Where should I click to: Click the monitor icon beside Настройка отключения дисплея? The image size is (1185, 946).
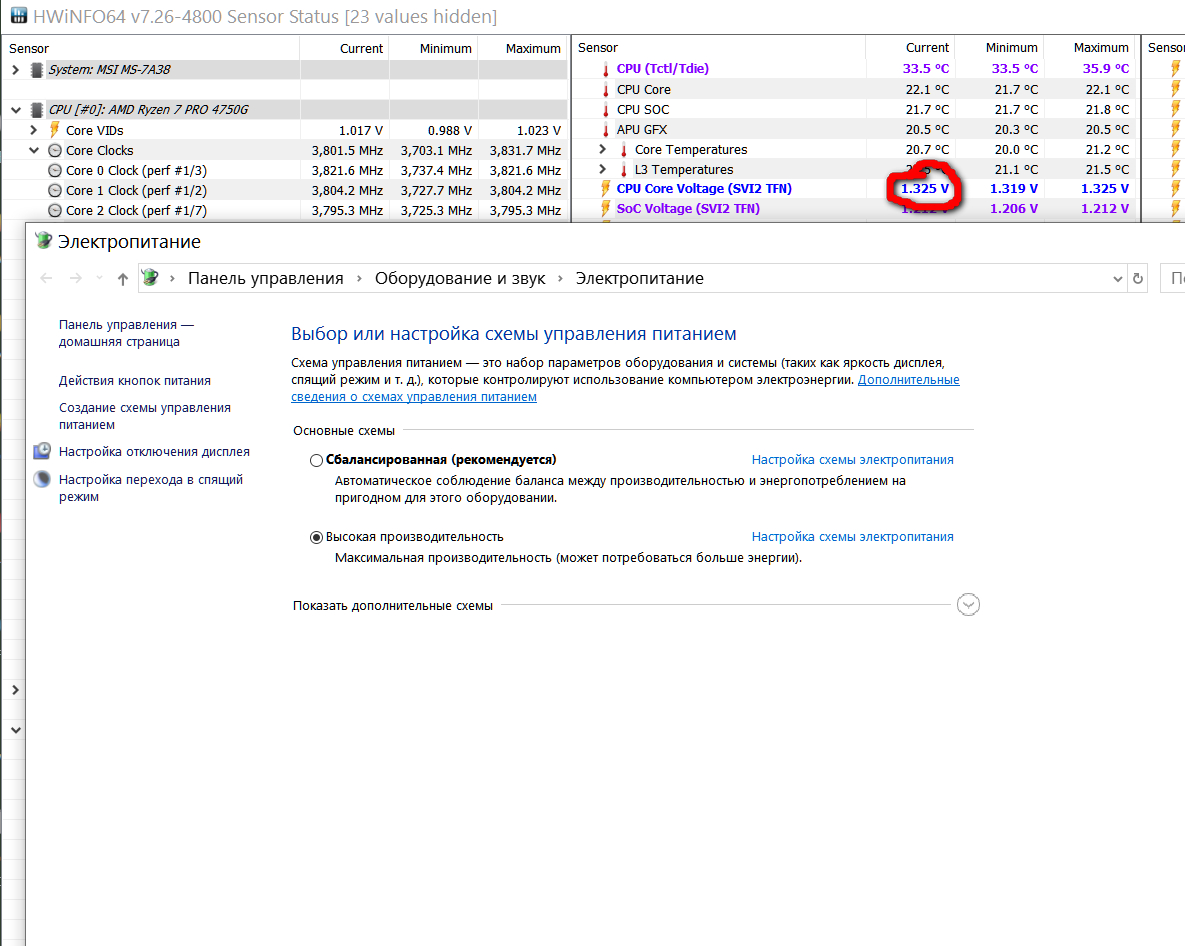coord(42,452)
